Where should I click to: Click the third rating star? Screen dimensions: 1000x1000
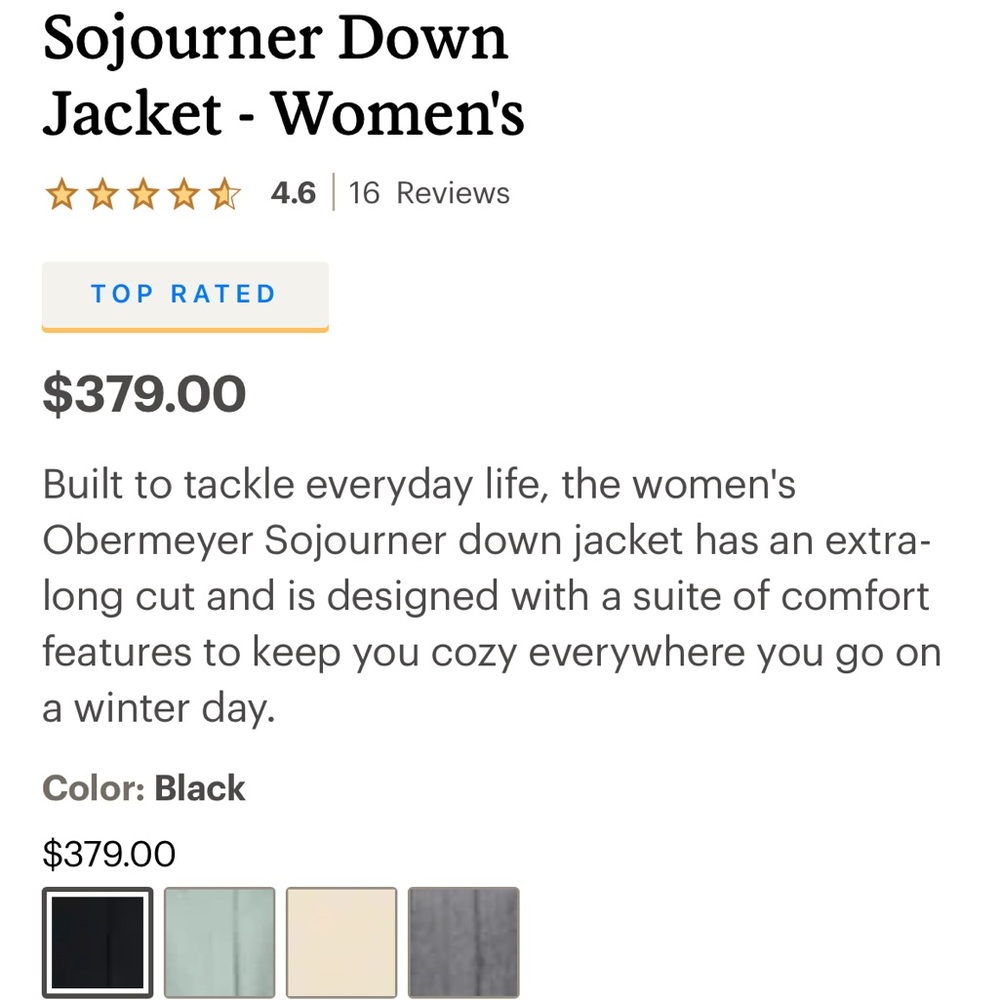(143, 193)
